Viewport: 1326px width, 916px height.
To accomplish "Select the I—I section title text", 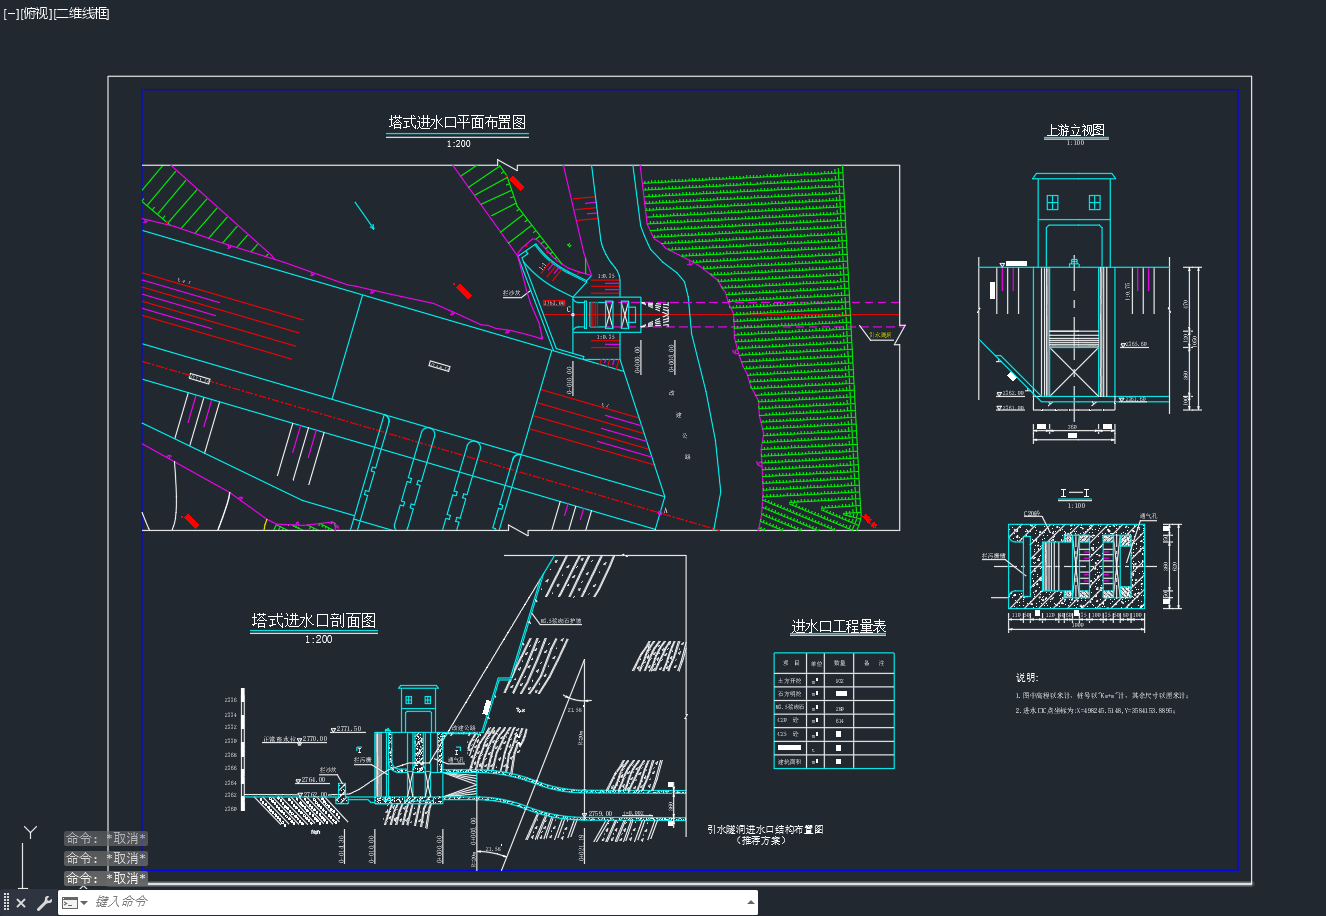I will tap(1075, 494).
